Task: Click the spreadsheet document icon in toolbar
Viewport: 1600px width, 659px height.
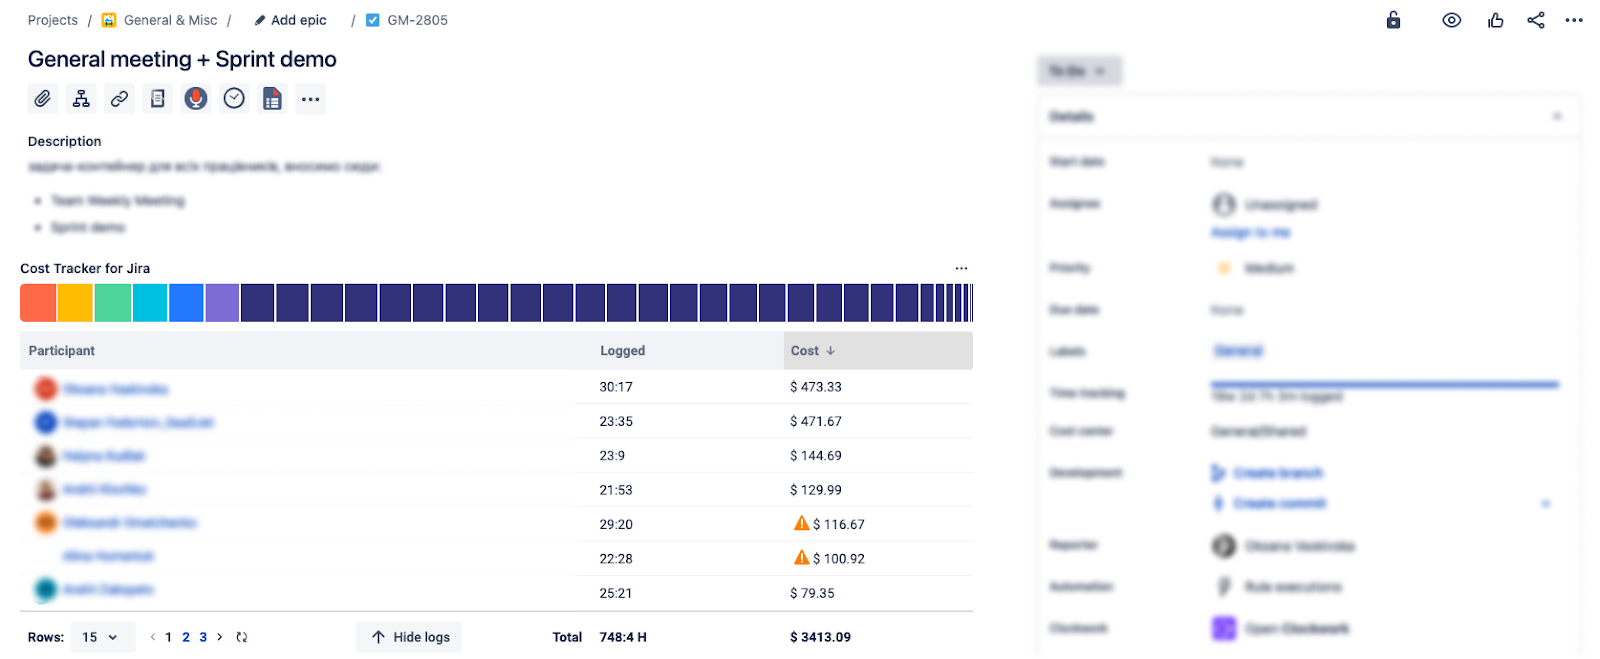Action: pyautogui.click(x=272, y=99)
